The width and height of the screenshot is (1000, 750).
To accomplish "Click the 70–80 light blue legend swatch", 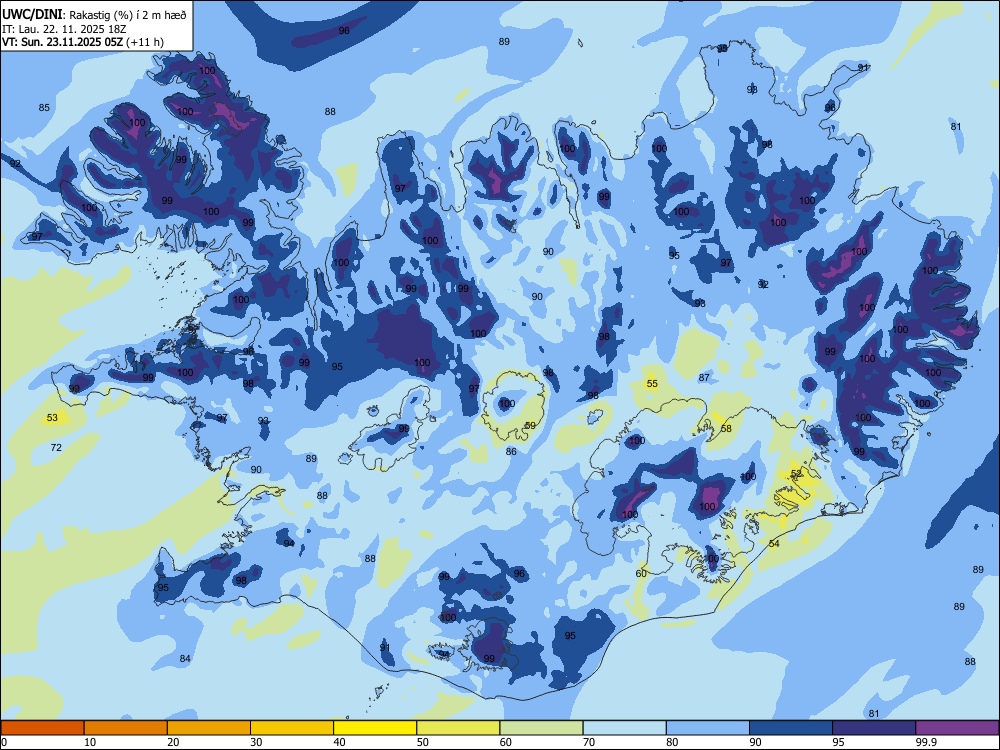I will pyautogui.click(x=625, y=728).
